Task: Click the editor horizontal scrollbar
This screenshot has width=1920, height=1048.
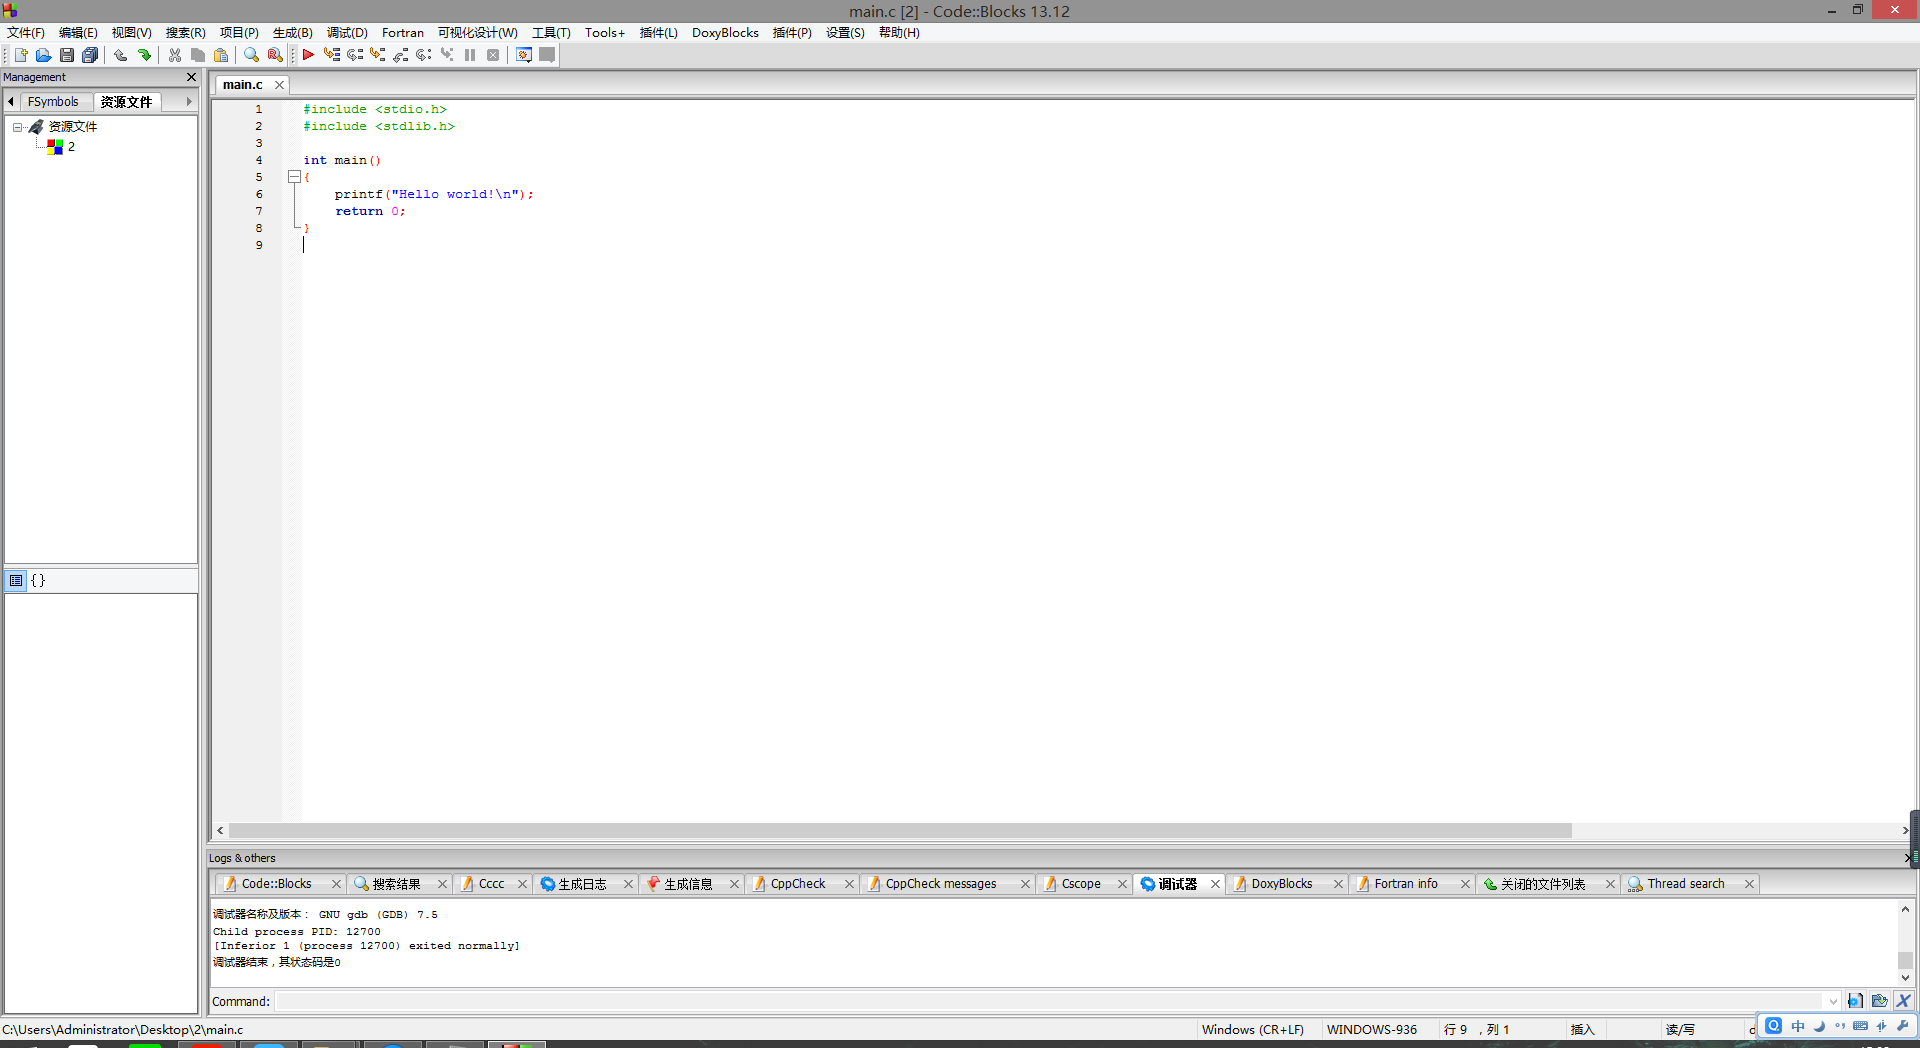Action: (900, 831)
